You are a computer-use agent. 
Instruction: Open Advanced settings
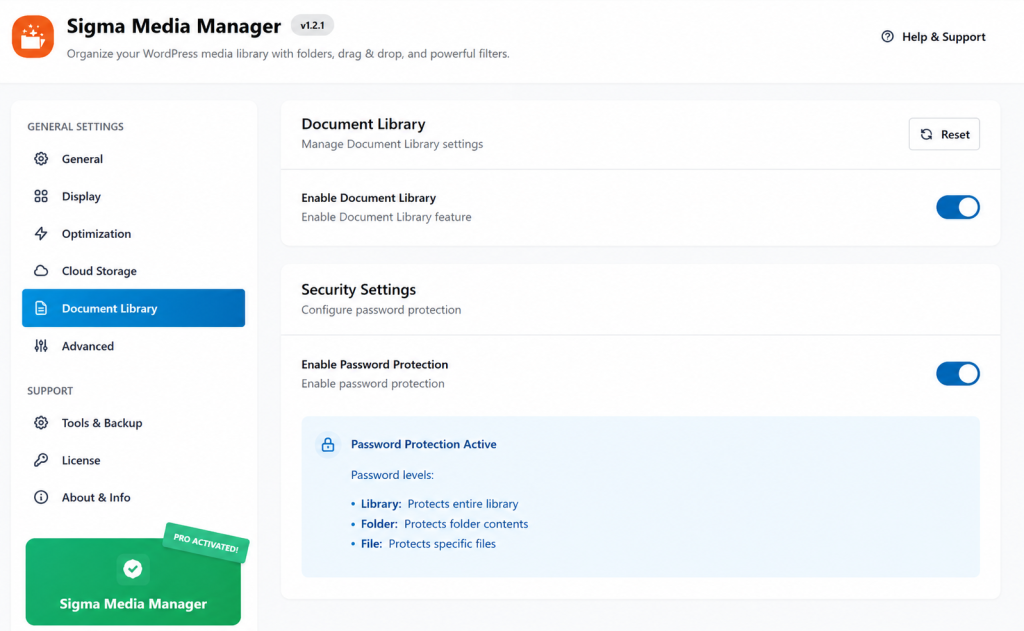tap(133, 346)
